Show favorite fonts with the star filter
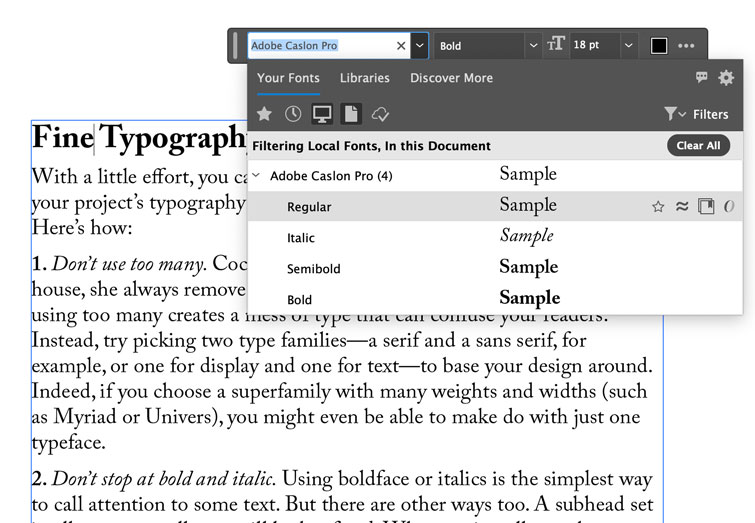 (265, 114)
